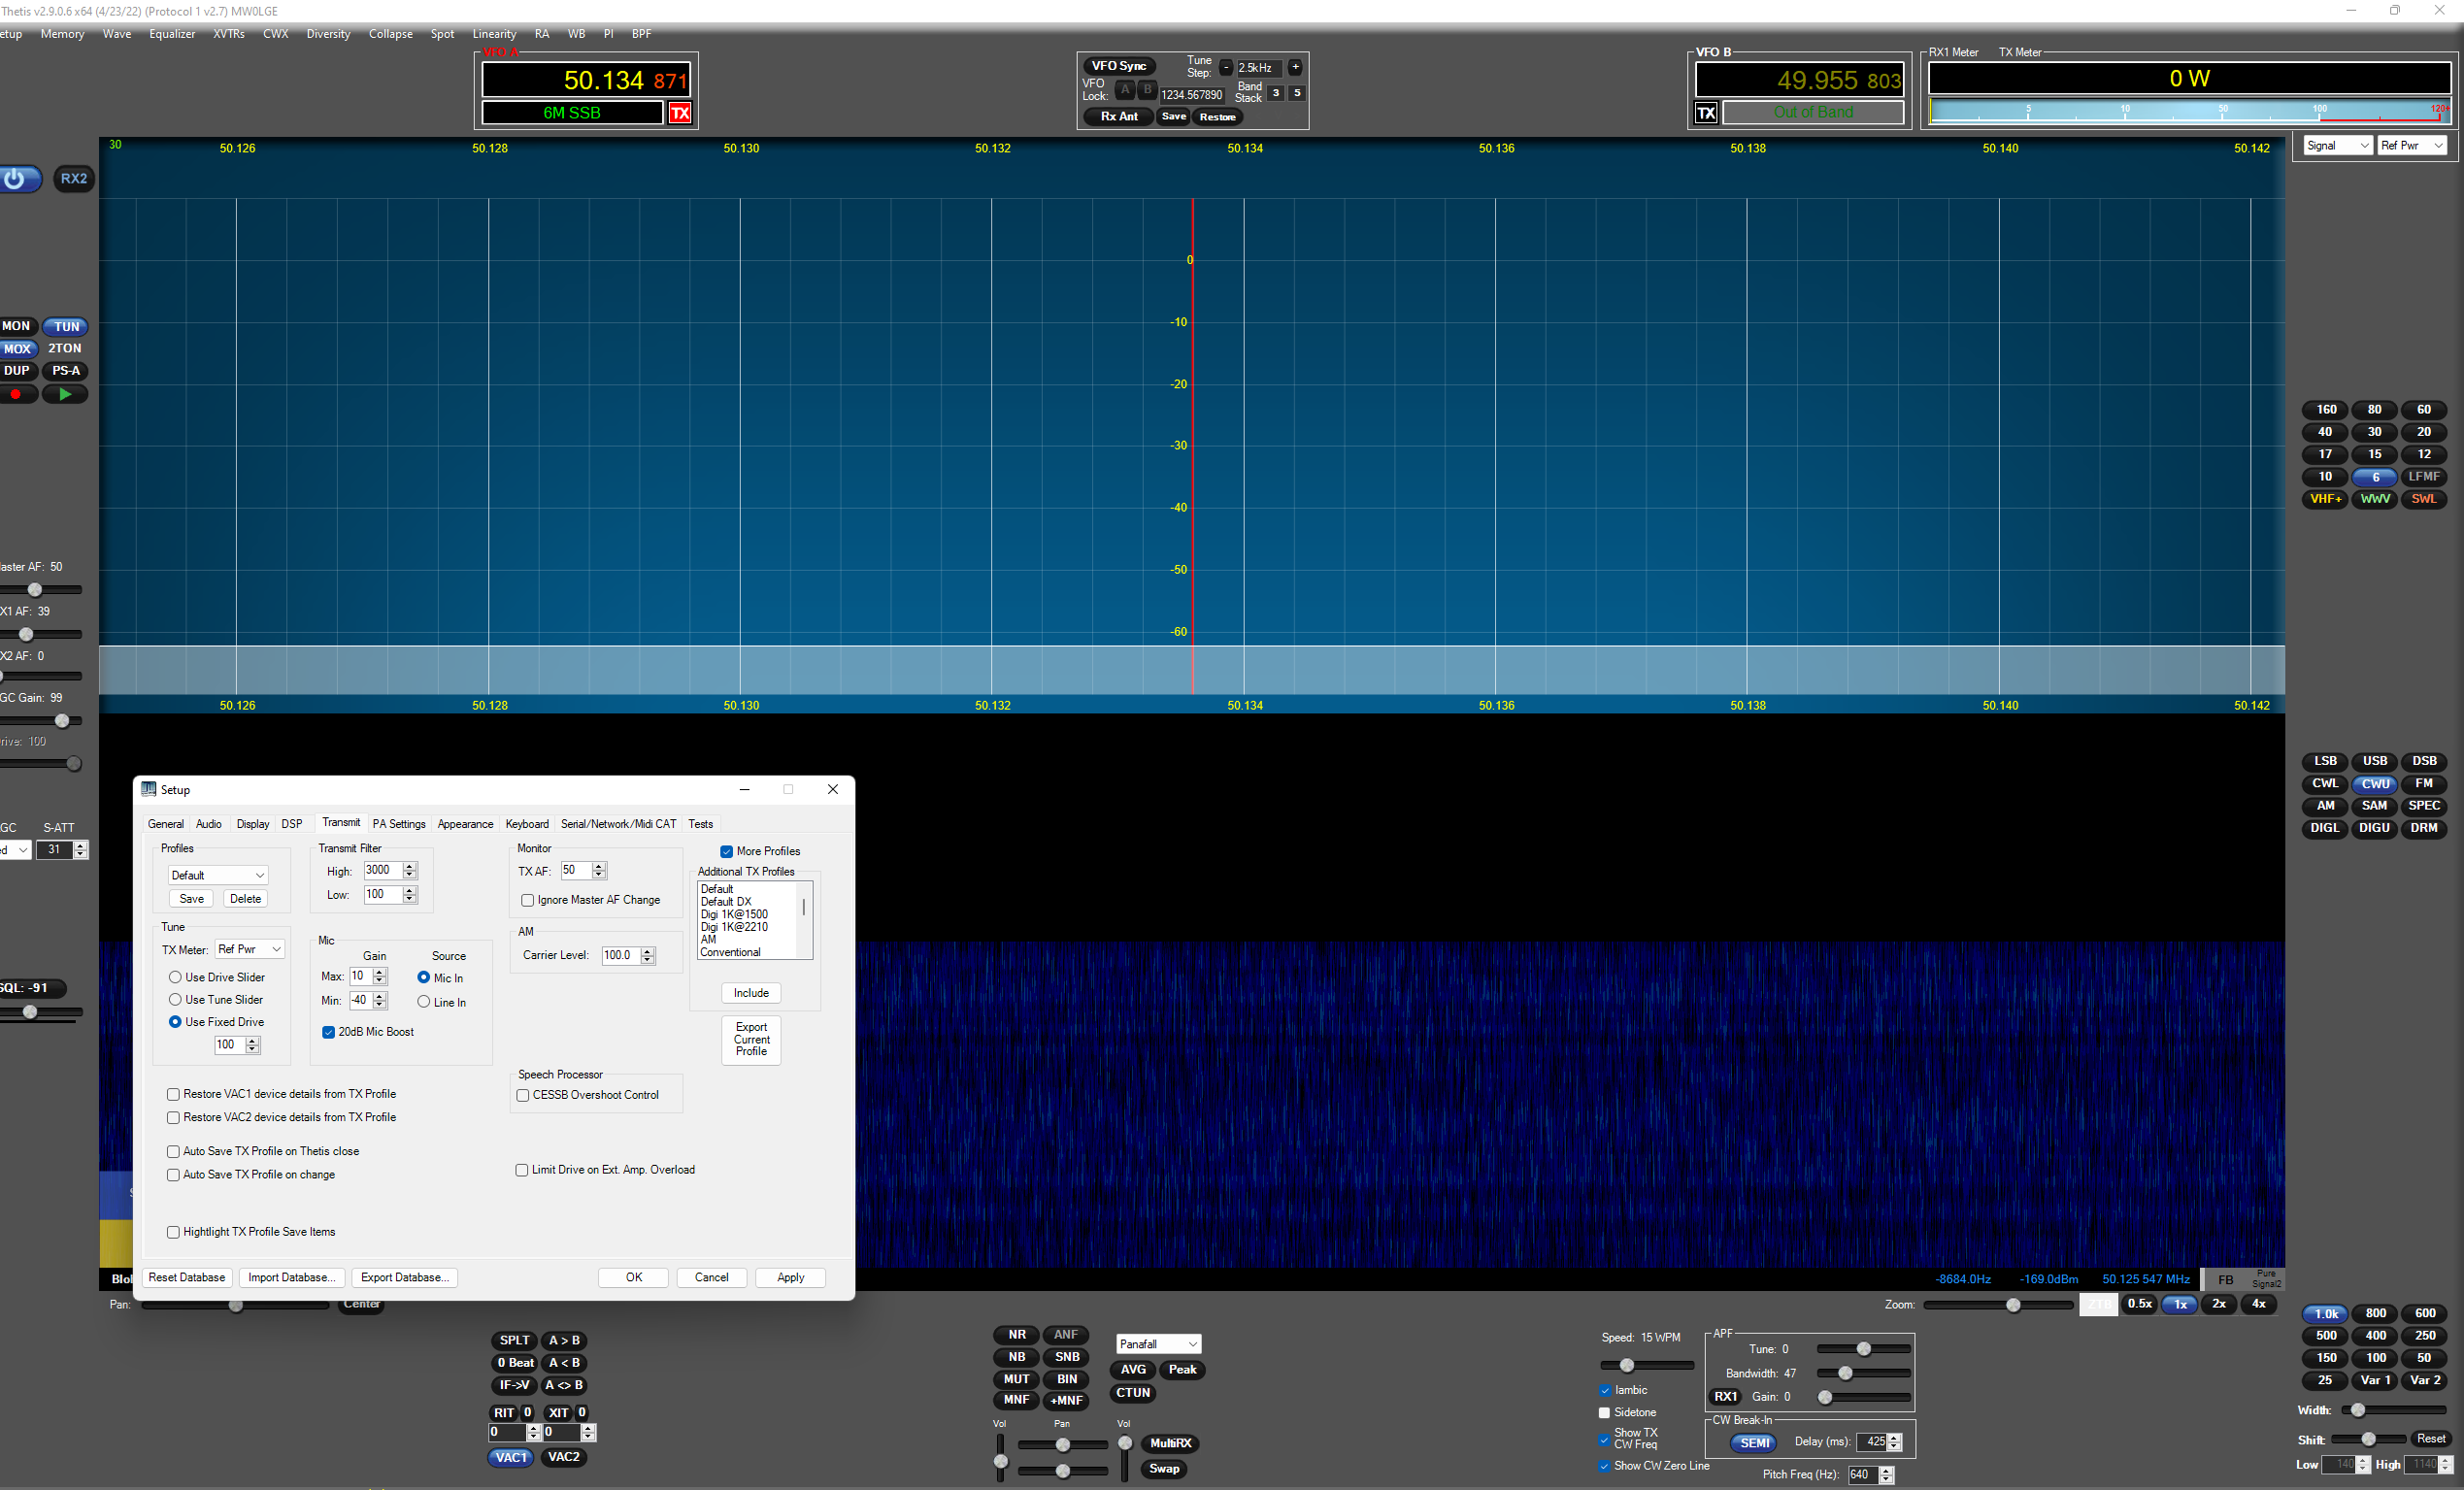
Task: Select Use Drive Slider radio option
Action: click(175, 978)
